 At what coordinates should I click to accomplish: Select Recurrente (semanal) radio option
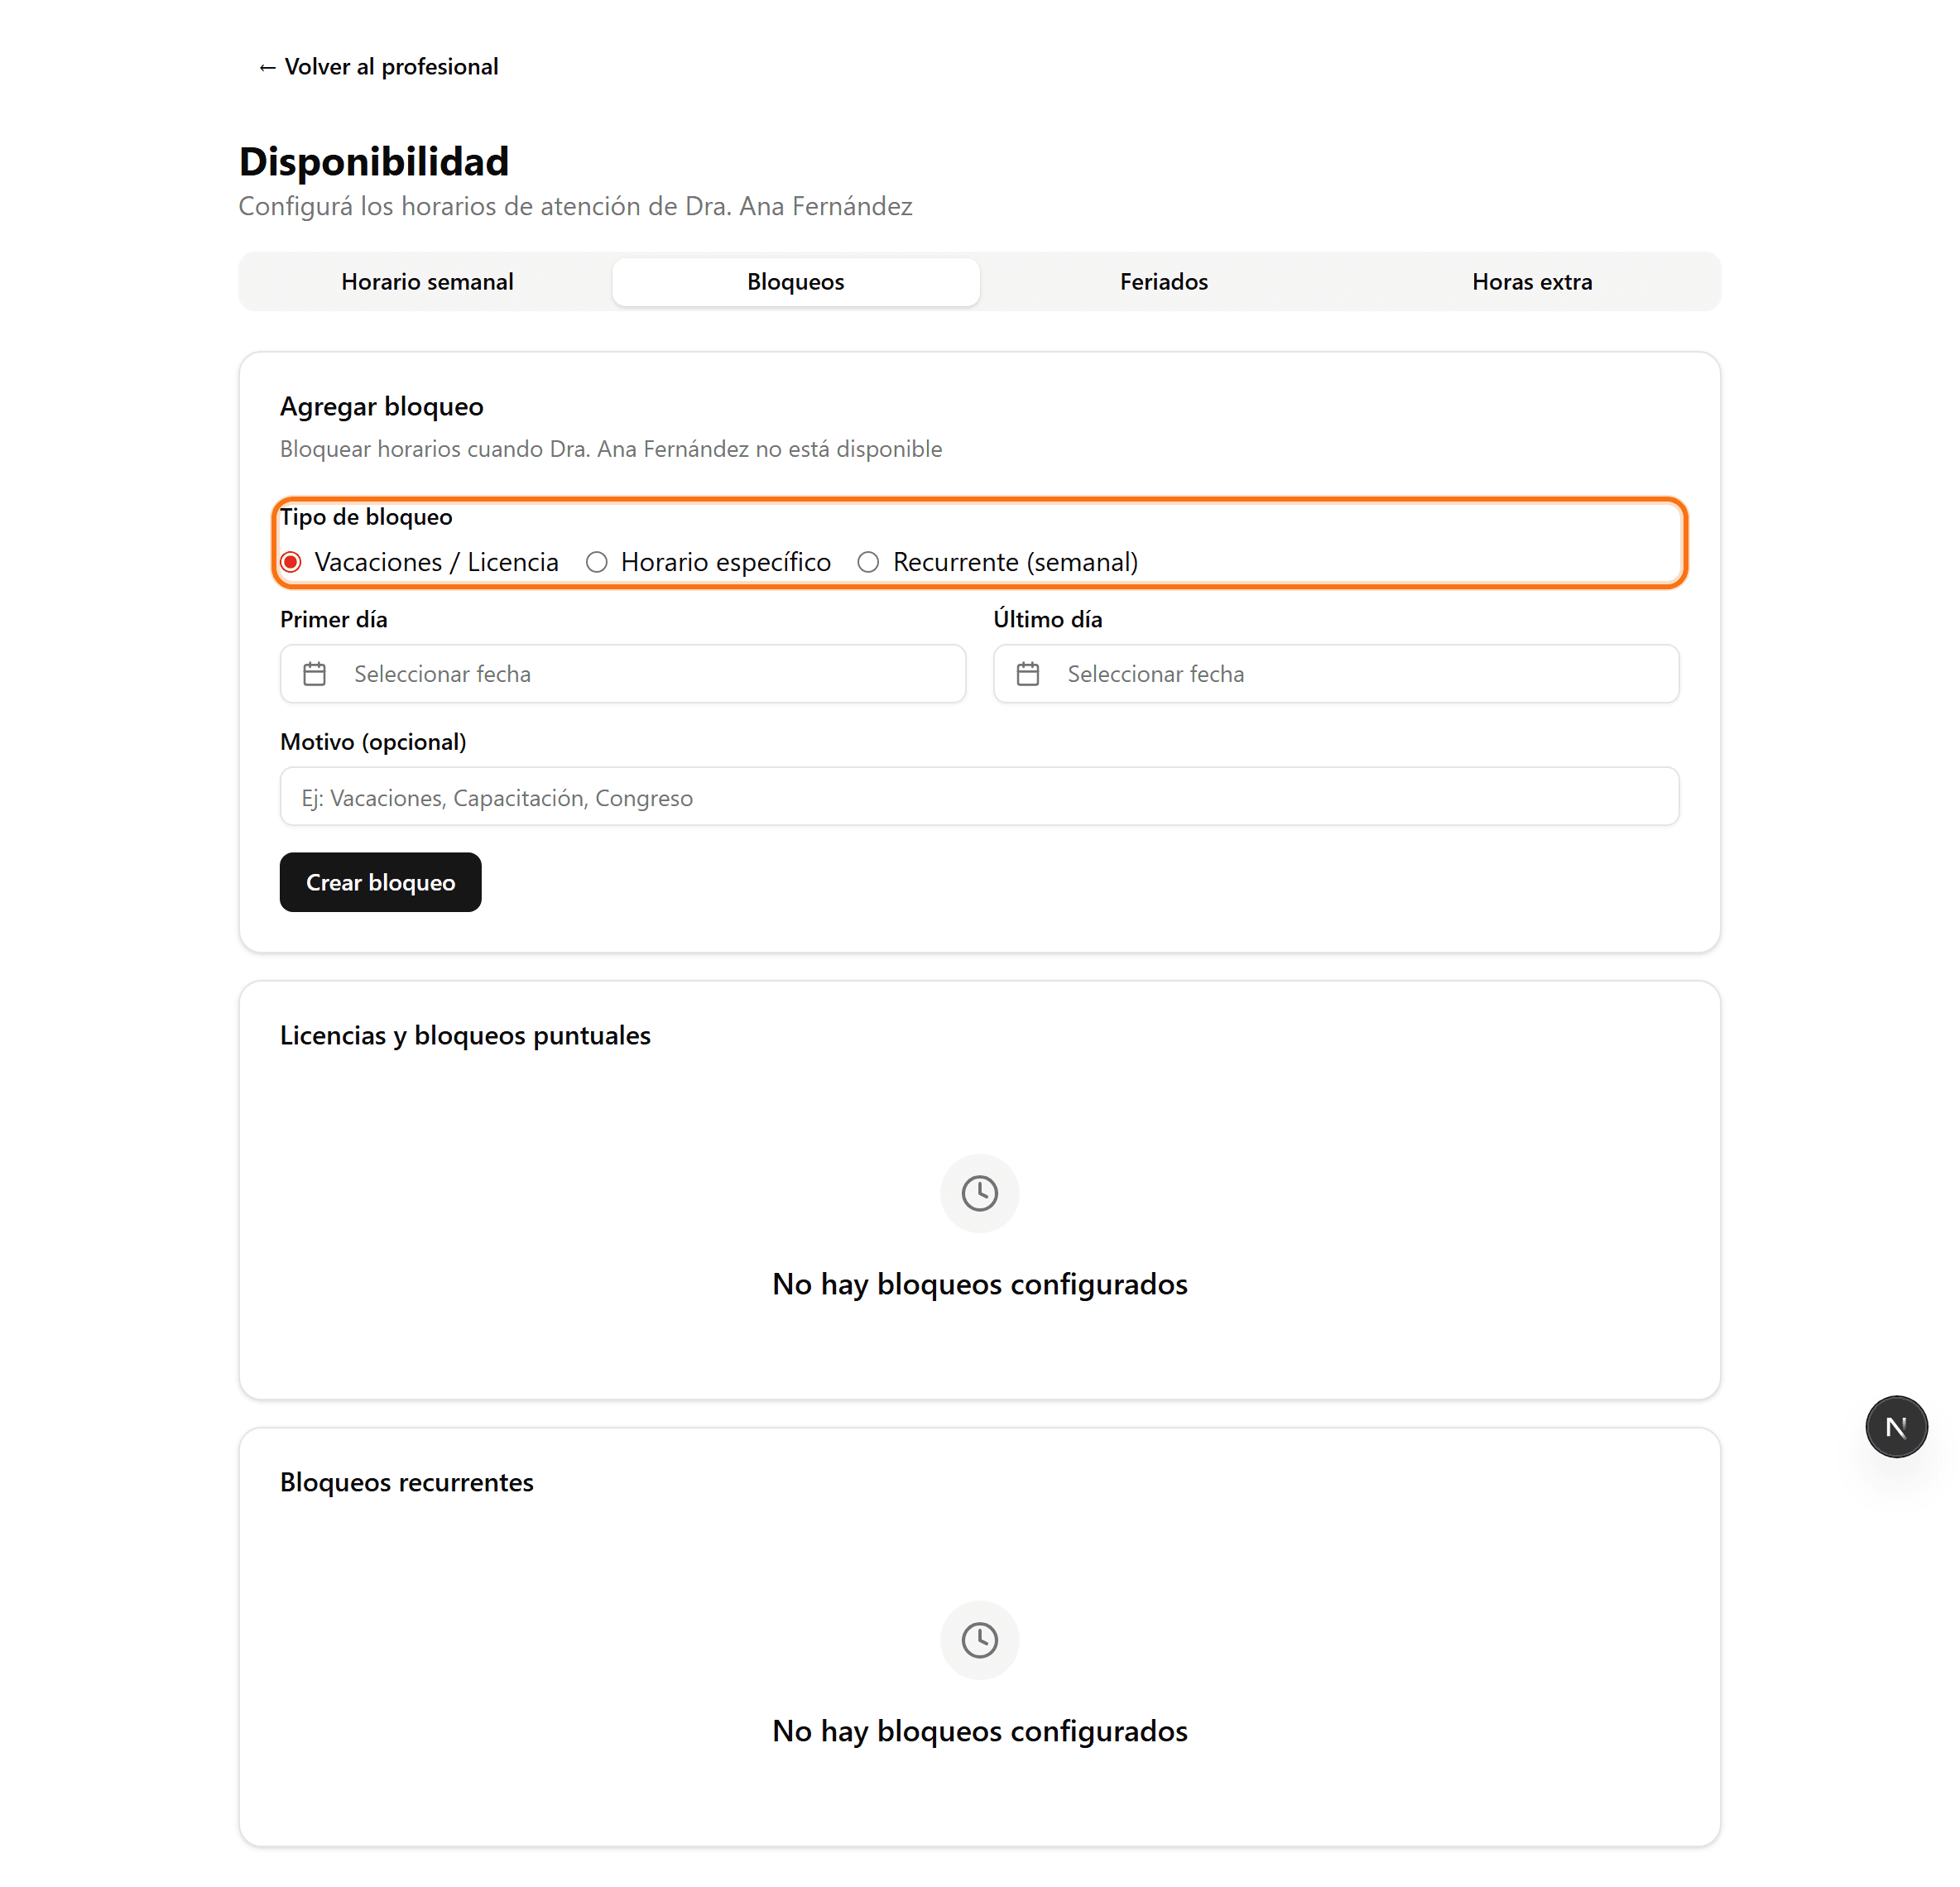(868, 562)
